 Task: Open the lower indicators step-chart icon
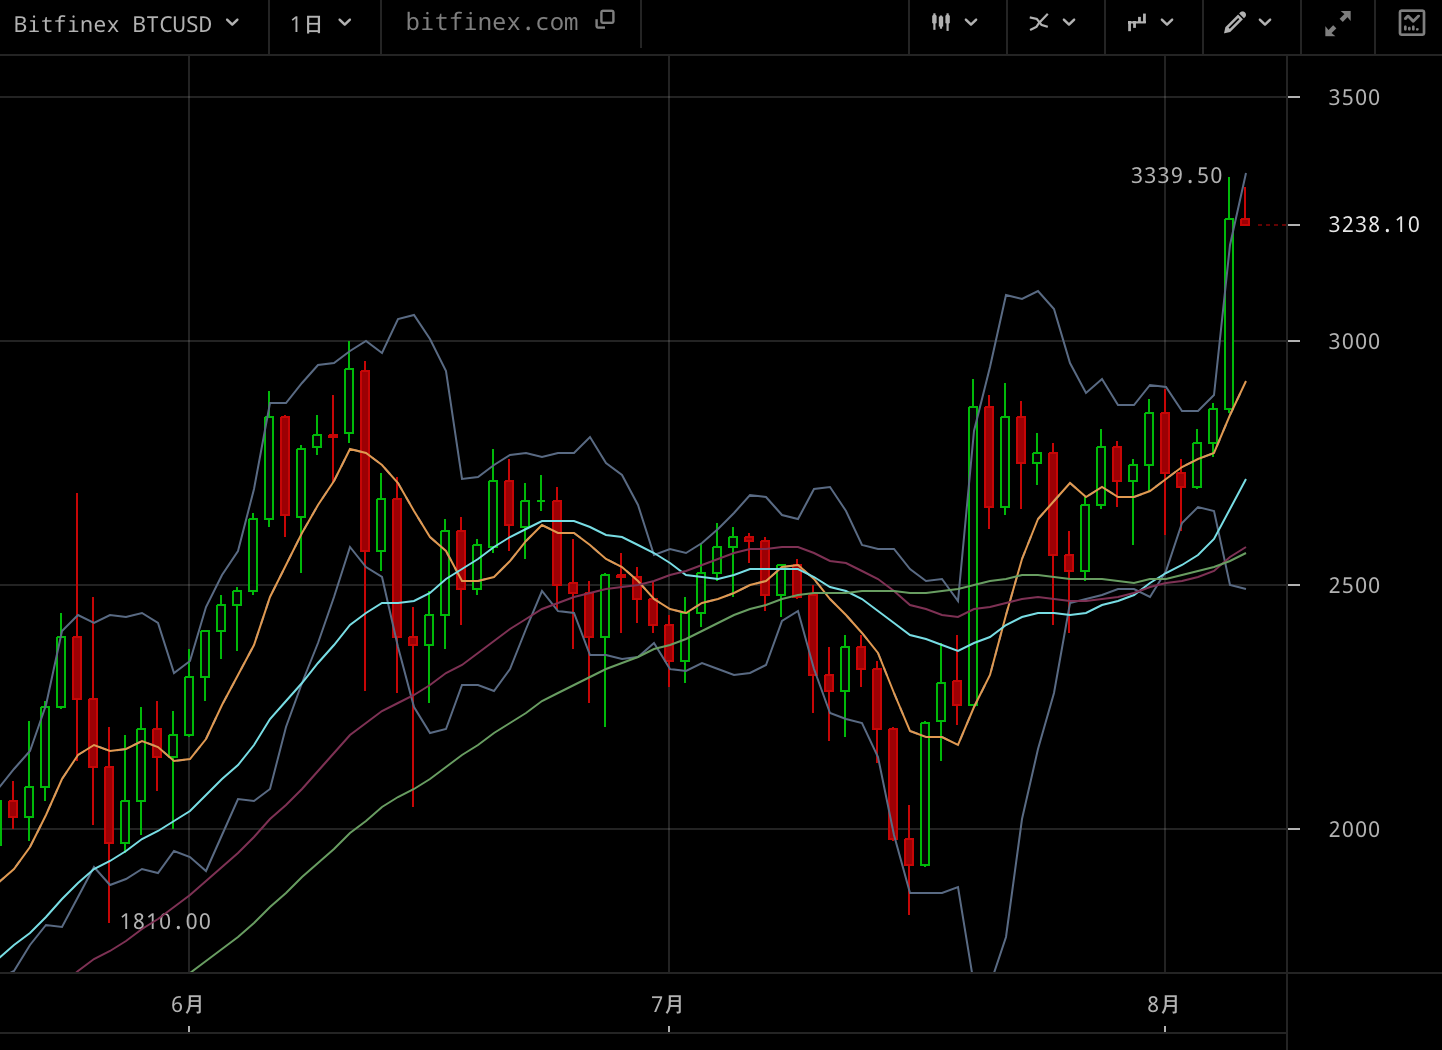point(1137,22)
